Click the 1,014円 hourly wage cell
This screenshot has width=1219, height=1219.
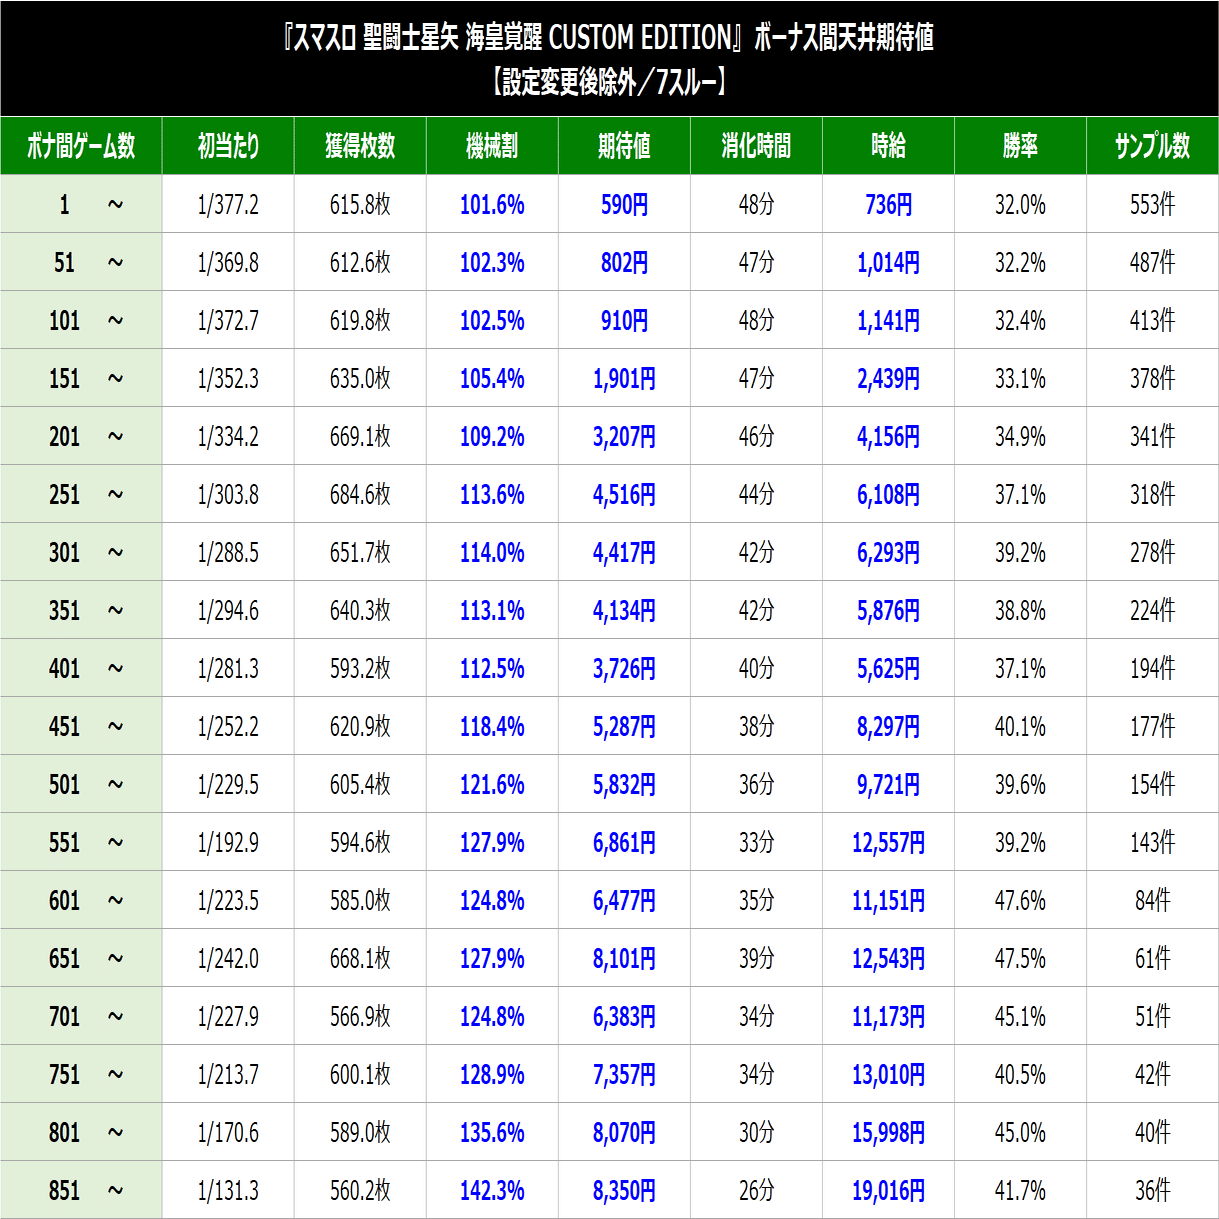[x=888, y=262]
